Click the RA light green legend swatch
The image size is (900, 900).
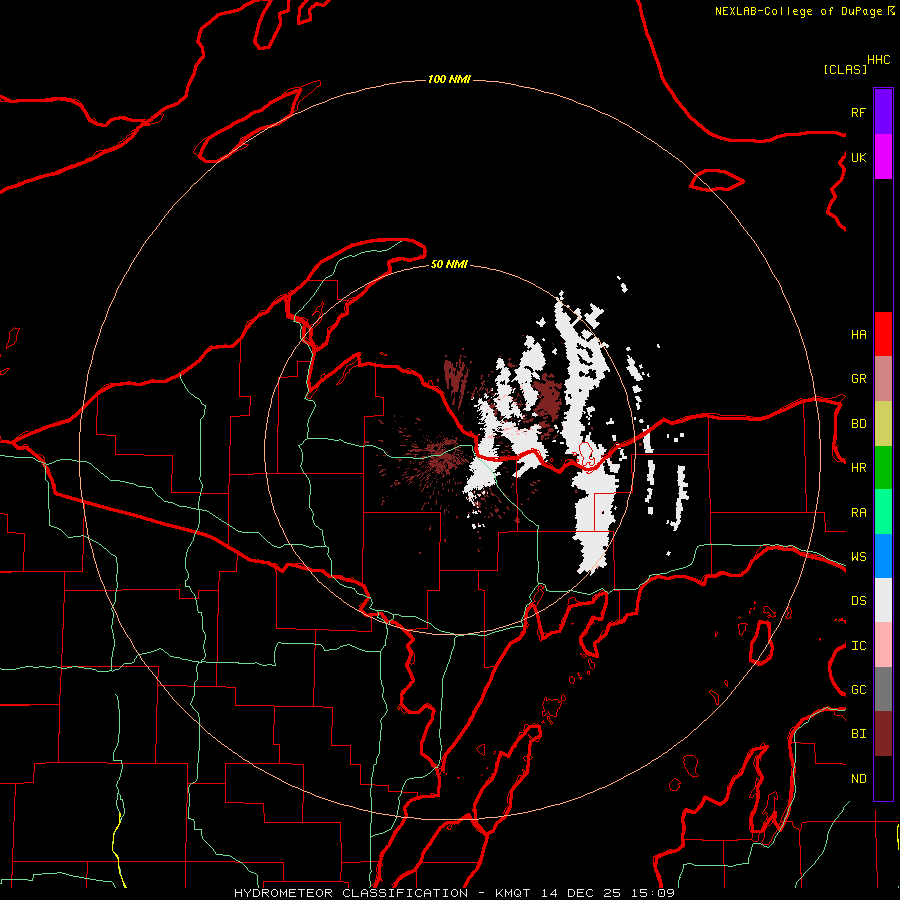coord(883,512)
